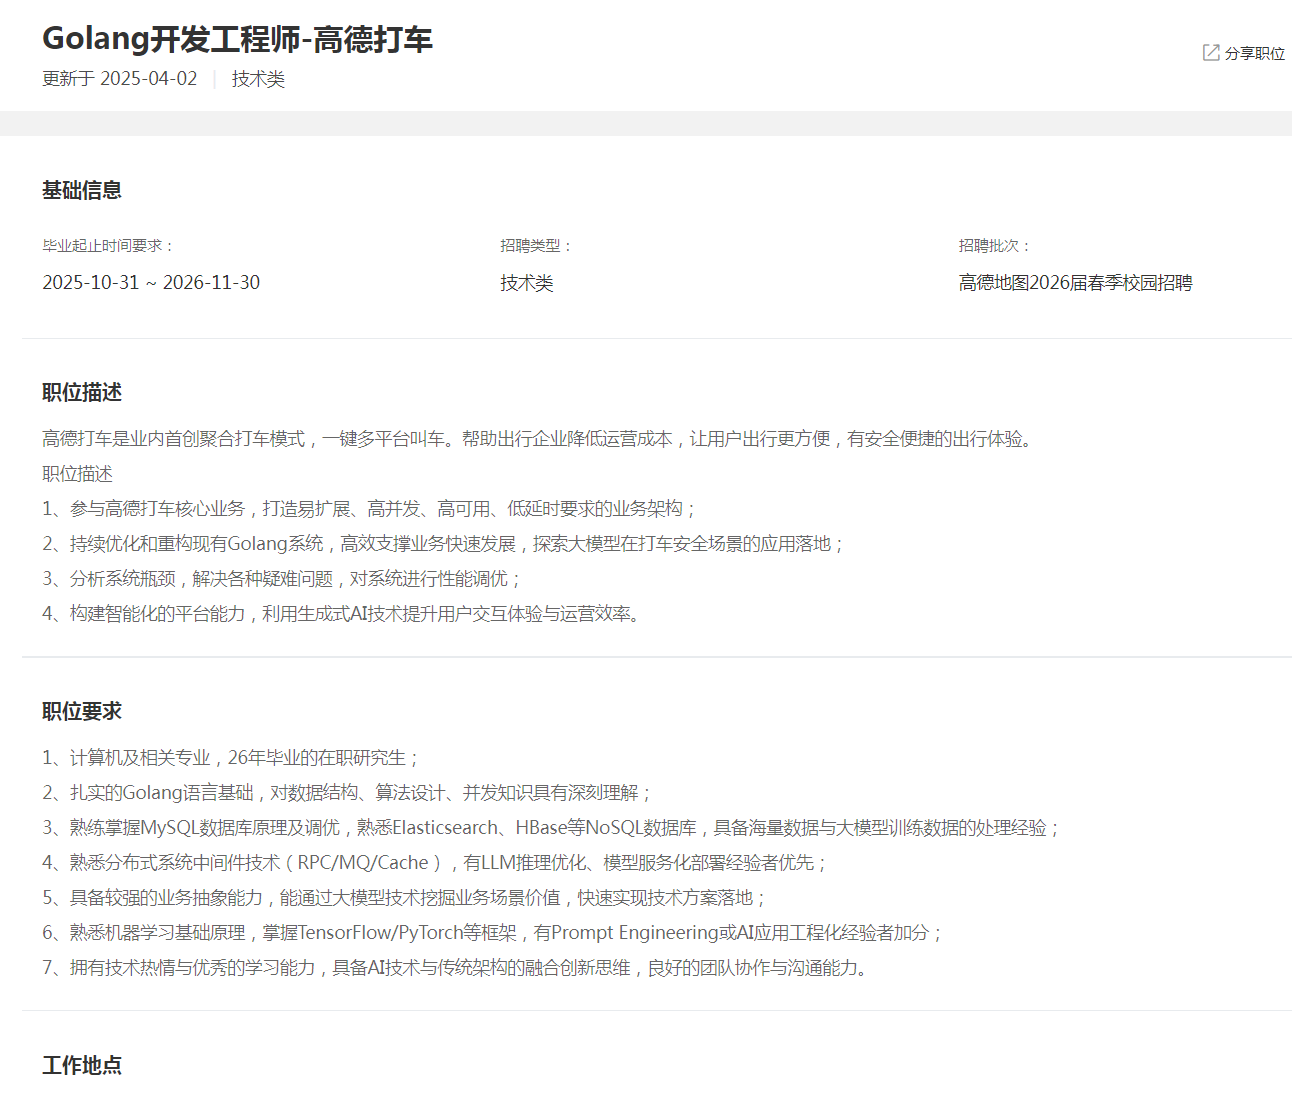The height and width of the screenshot is (1094, 1292).
Task: Click the description intro line about 聚合打车模式
Action: tap(538, 439)
